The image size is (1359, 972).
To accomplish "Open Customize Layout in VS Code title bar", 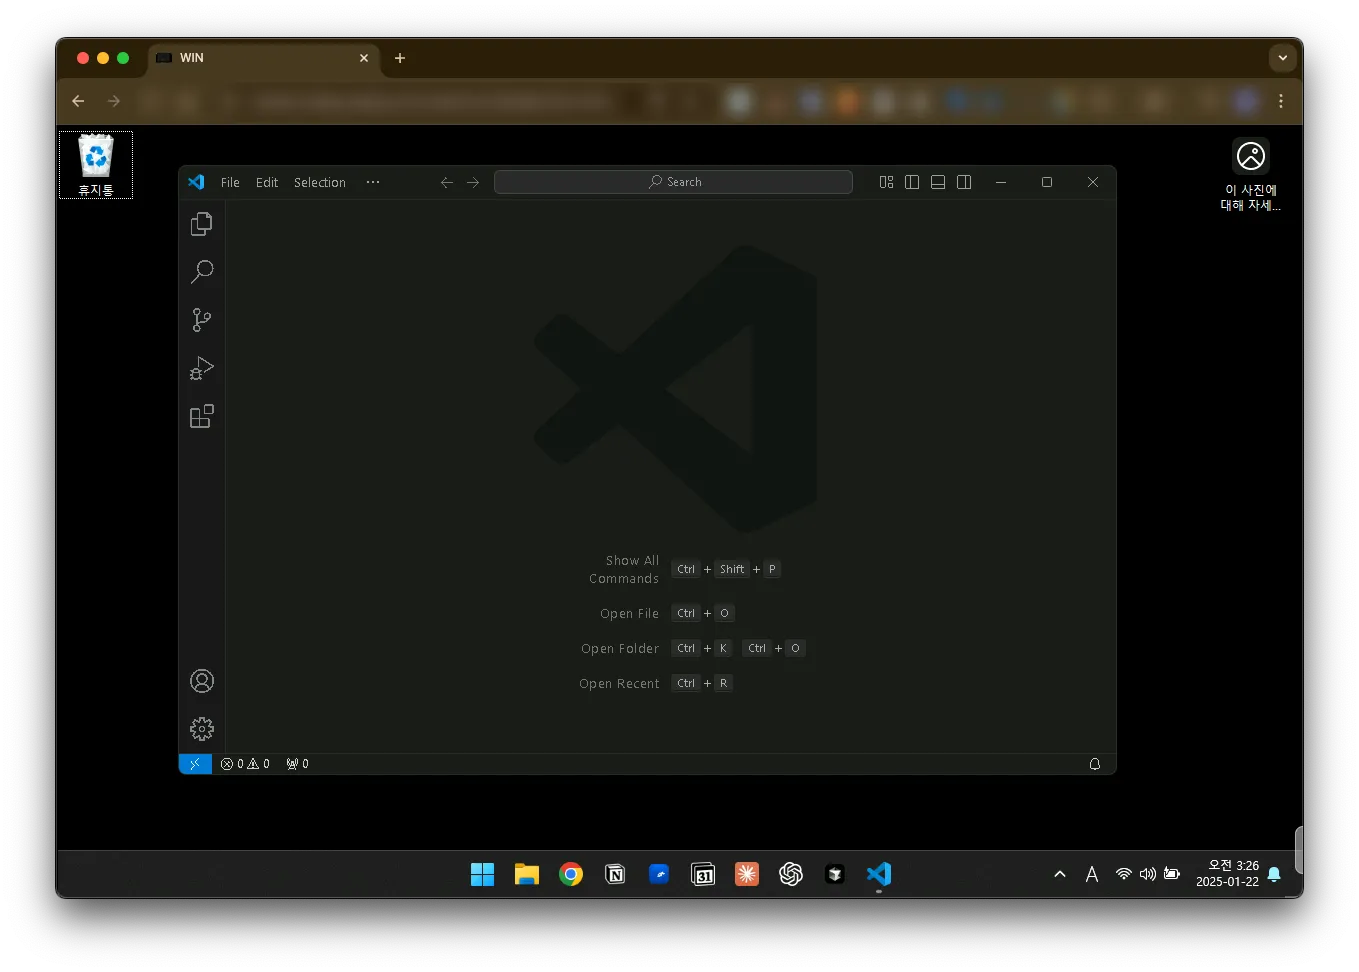I will tap(886, 182).
